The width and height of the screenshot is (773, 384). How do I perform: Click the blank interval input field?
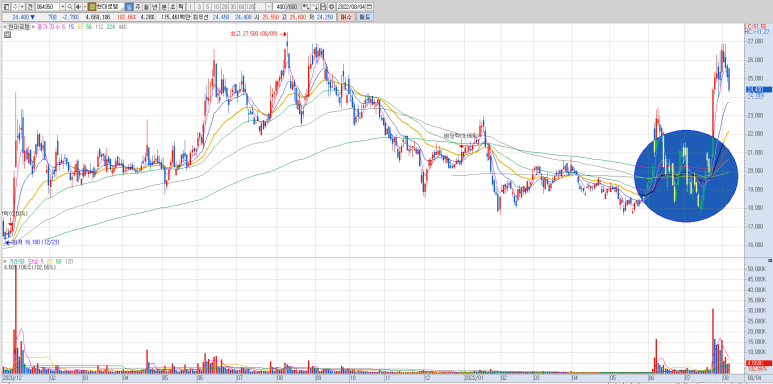[x=260, y=7]
